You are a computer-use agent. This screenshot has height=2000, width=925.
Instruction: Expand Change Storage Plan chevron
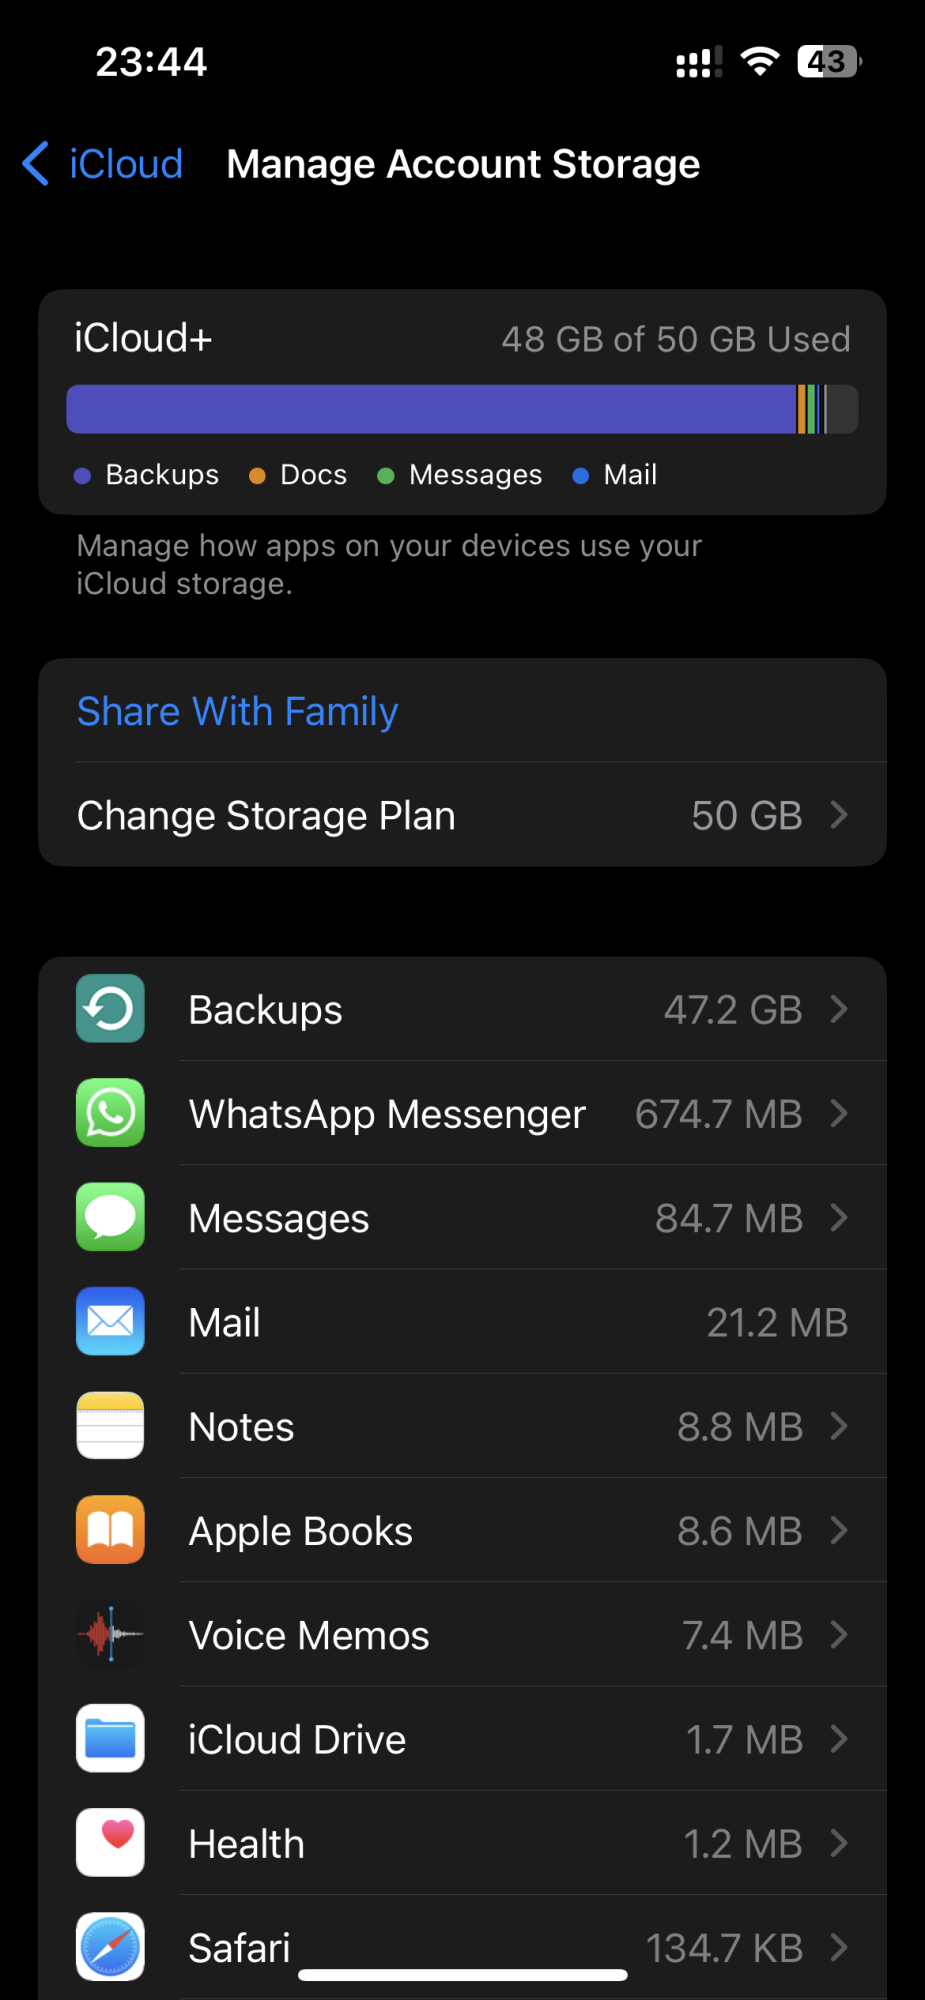pos(839,815)
